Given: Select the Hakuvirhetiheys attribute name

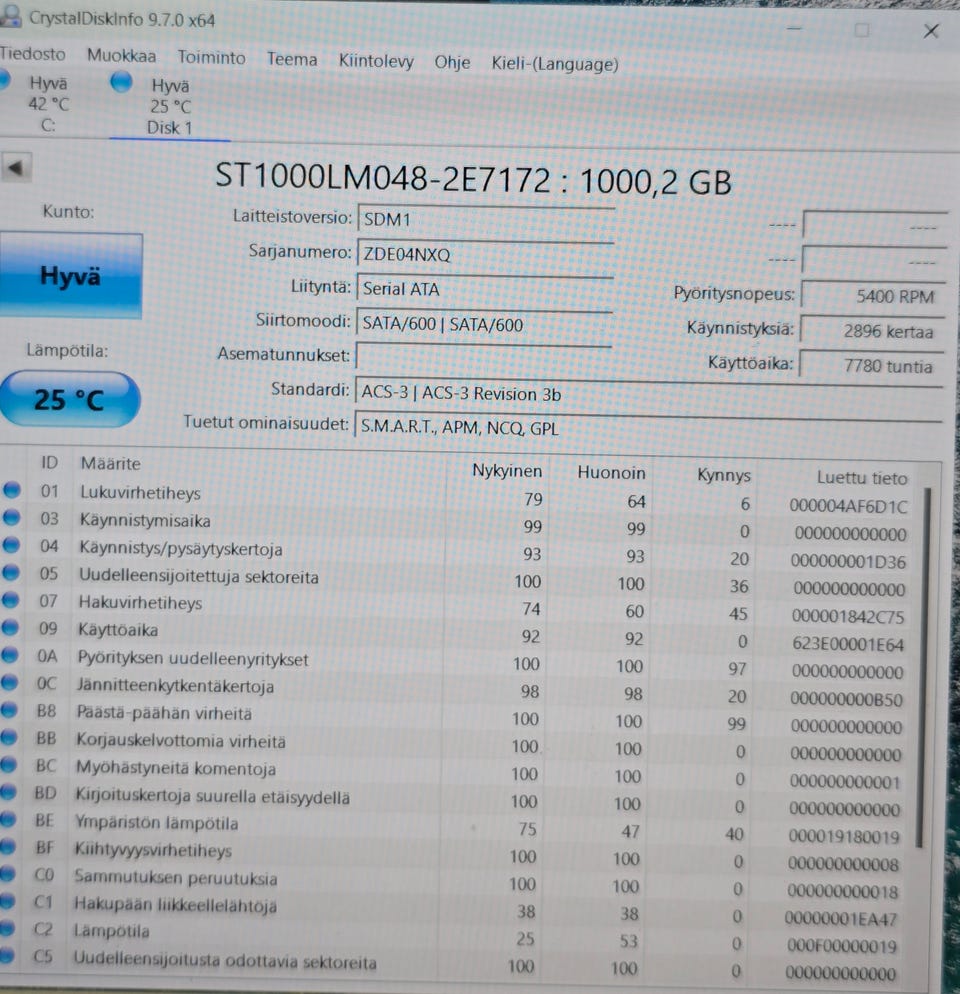Looking at the screenshot, I should point(140,602).
